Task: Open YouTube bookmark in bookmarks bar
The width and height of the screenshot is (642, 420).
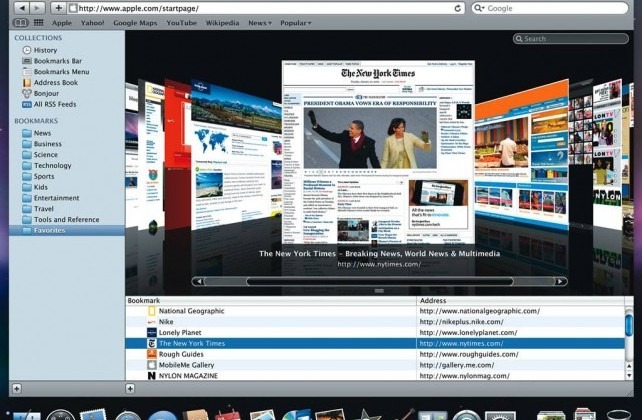Action: pyautogui.click(x=181, y=23)
